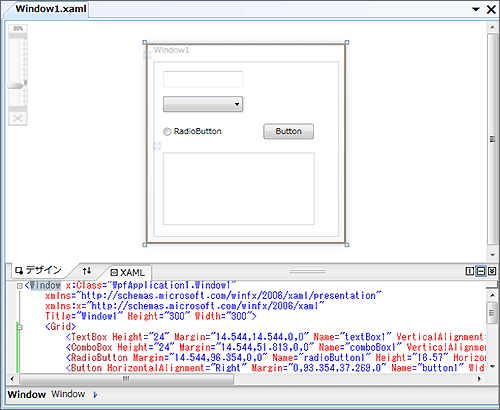Collapse the Grid element in XAML
The height and width of the screenshot is (410, 500).
coord(20,327)
